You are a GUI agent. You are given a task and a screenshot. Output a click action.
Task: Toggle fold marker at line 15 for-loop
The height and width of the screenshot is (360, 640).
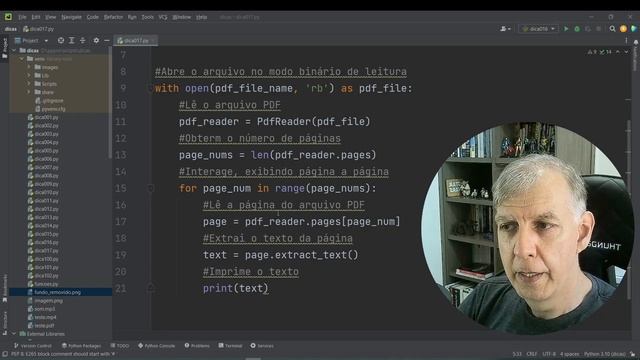[x=151, y=188]
